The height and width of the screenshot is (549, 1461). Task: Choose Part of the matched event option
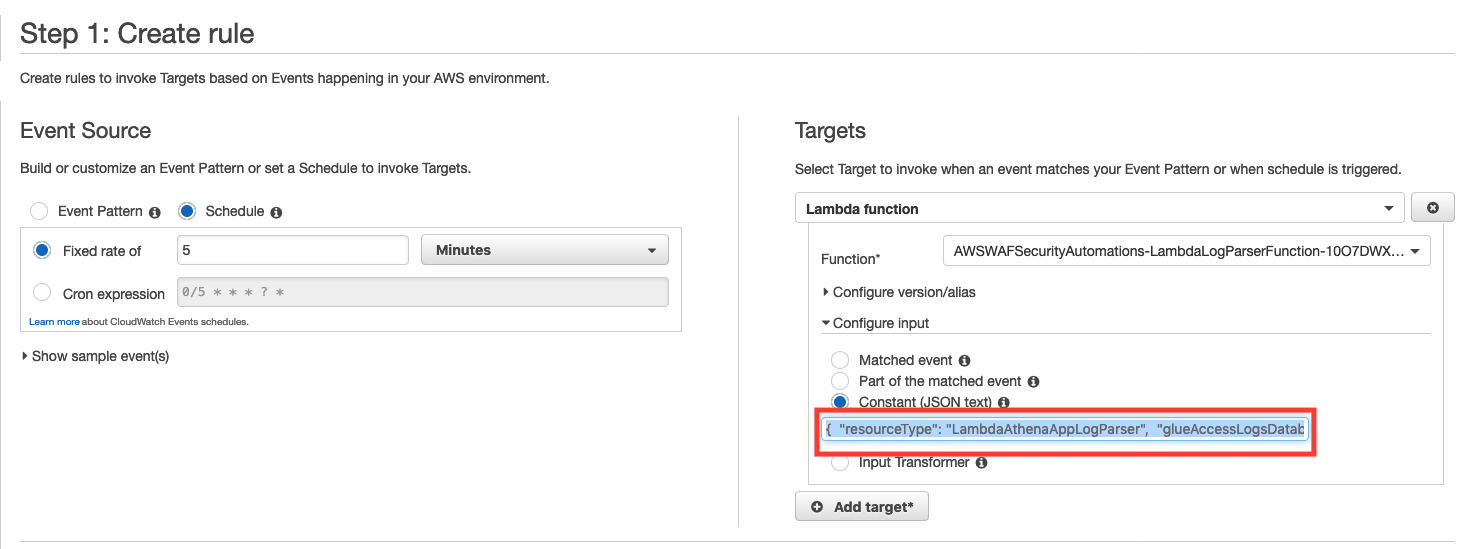coord(840,381)
